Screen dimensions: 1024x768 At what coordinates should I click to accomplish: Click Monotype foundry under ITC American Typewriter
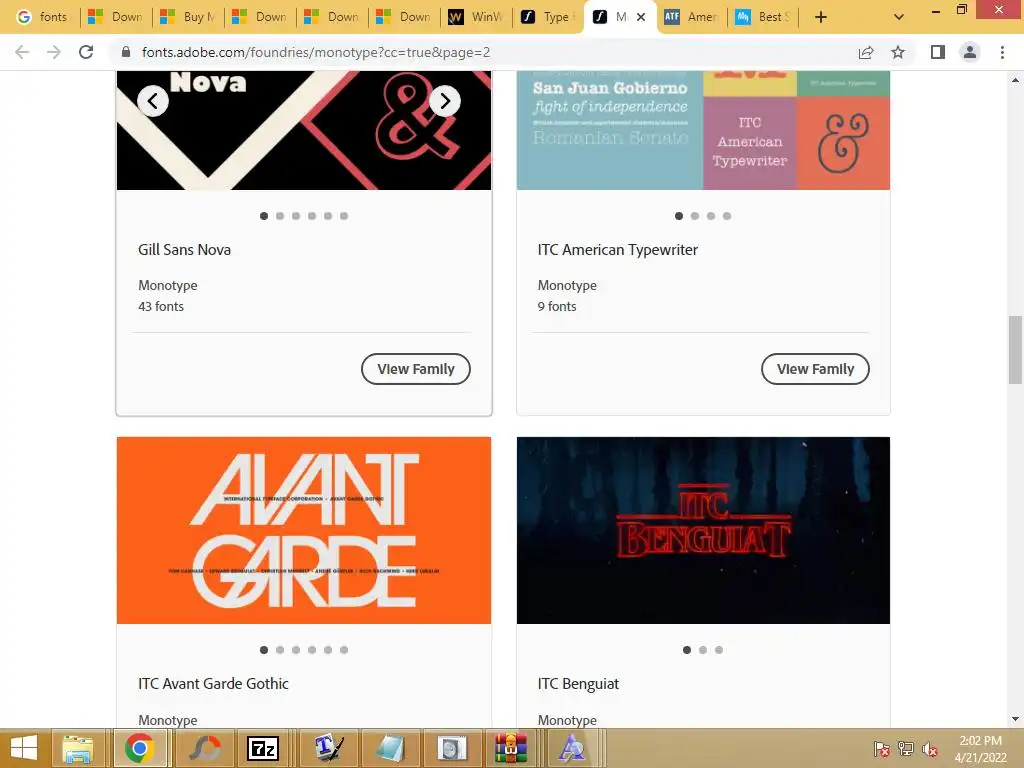(567, 285)
